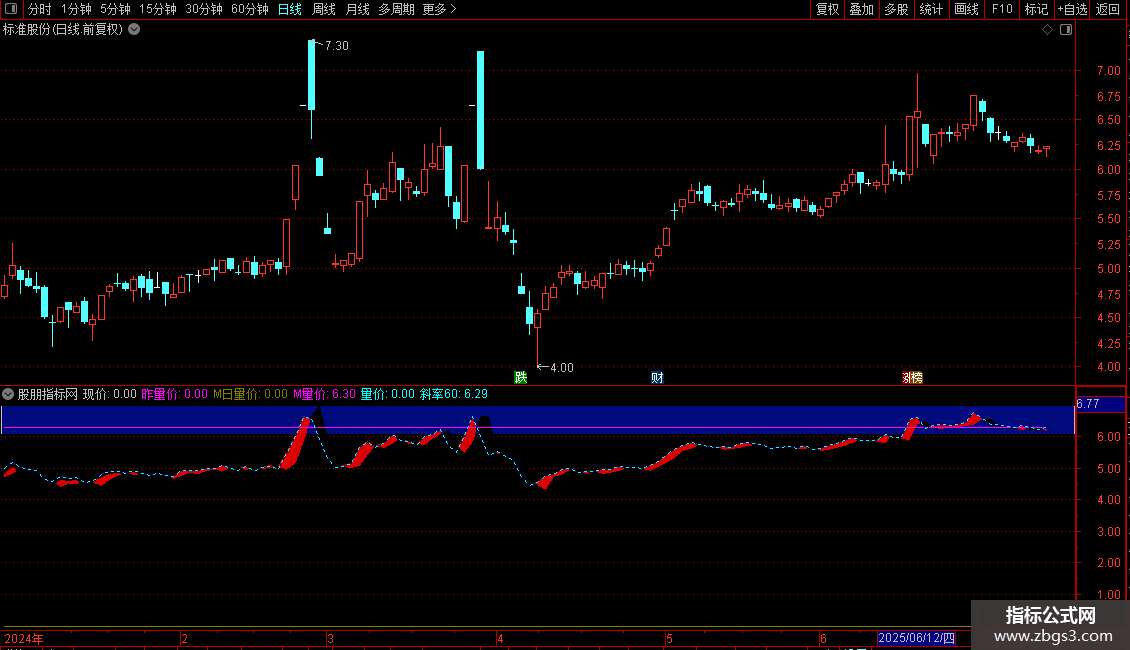Open the 统计 statistics button

pos(930,9)
